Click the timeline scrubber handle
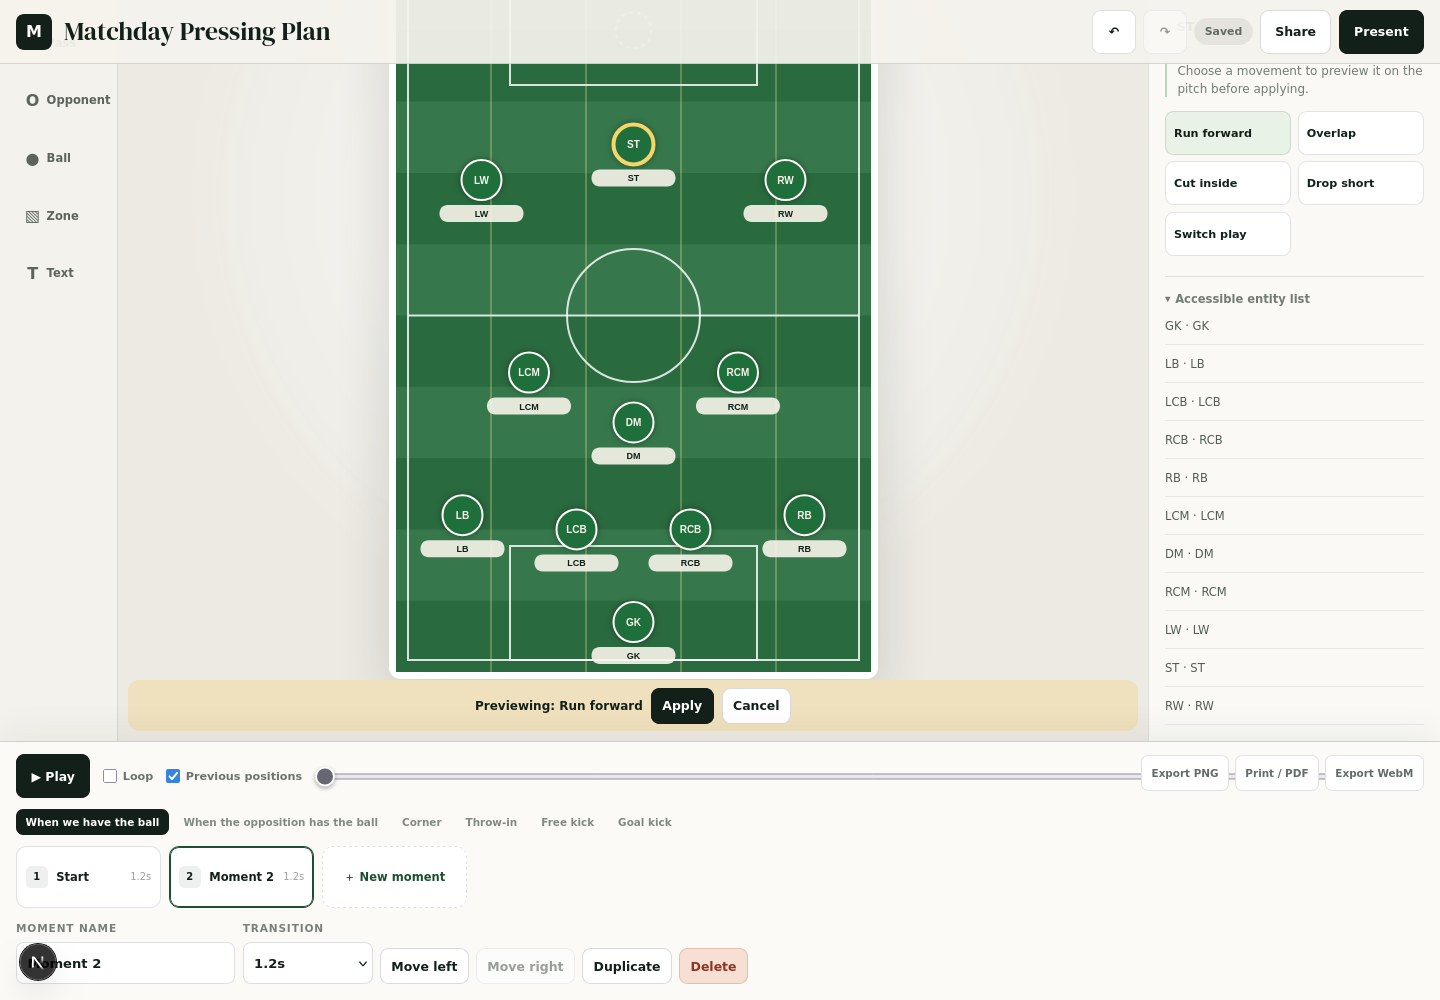 [x=325, y=777]
